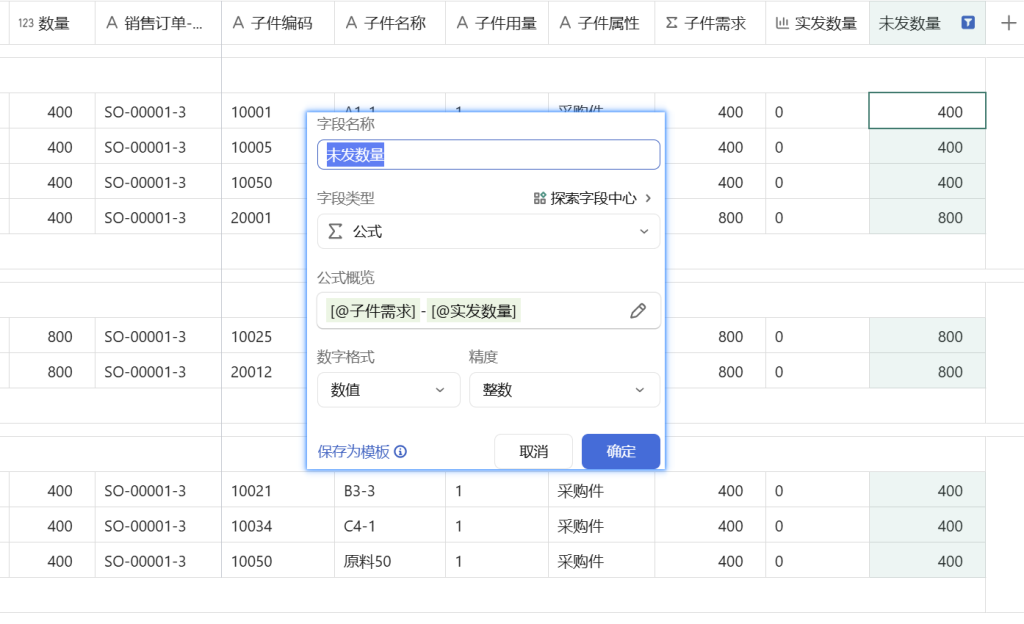The image size is (1024, 624).
Task: Click the pencil icon to edit formula
Action: [x=638, y=311]
